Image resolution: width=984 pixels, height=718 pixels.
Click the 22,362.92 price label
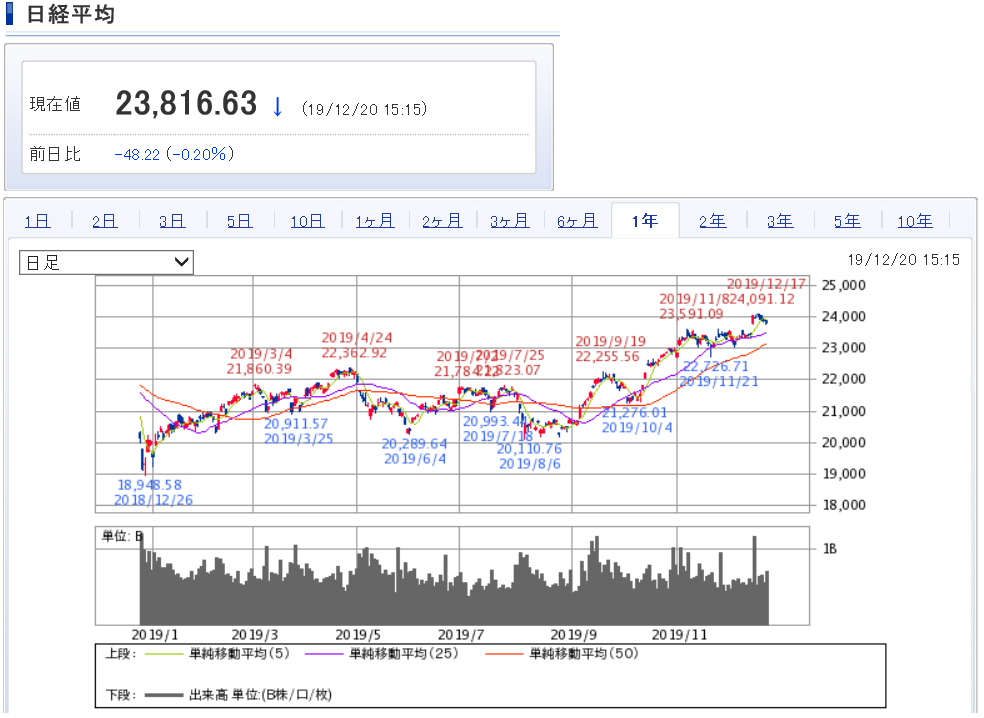coord(354,353)
